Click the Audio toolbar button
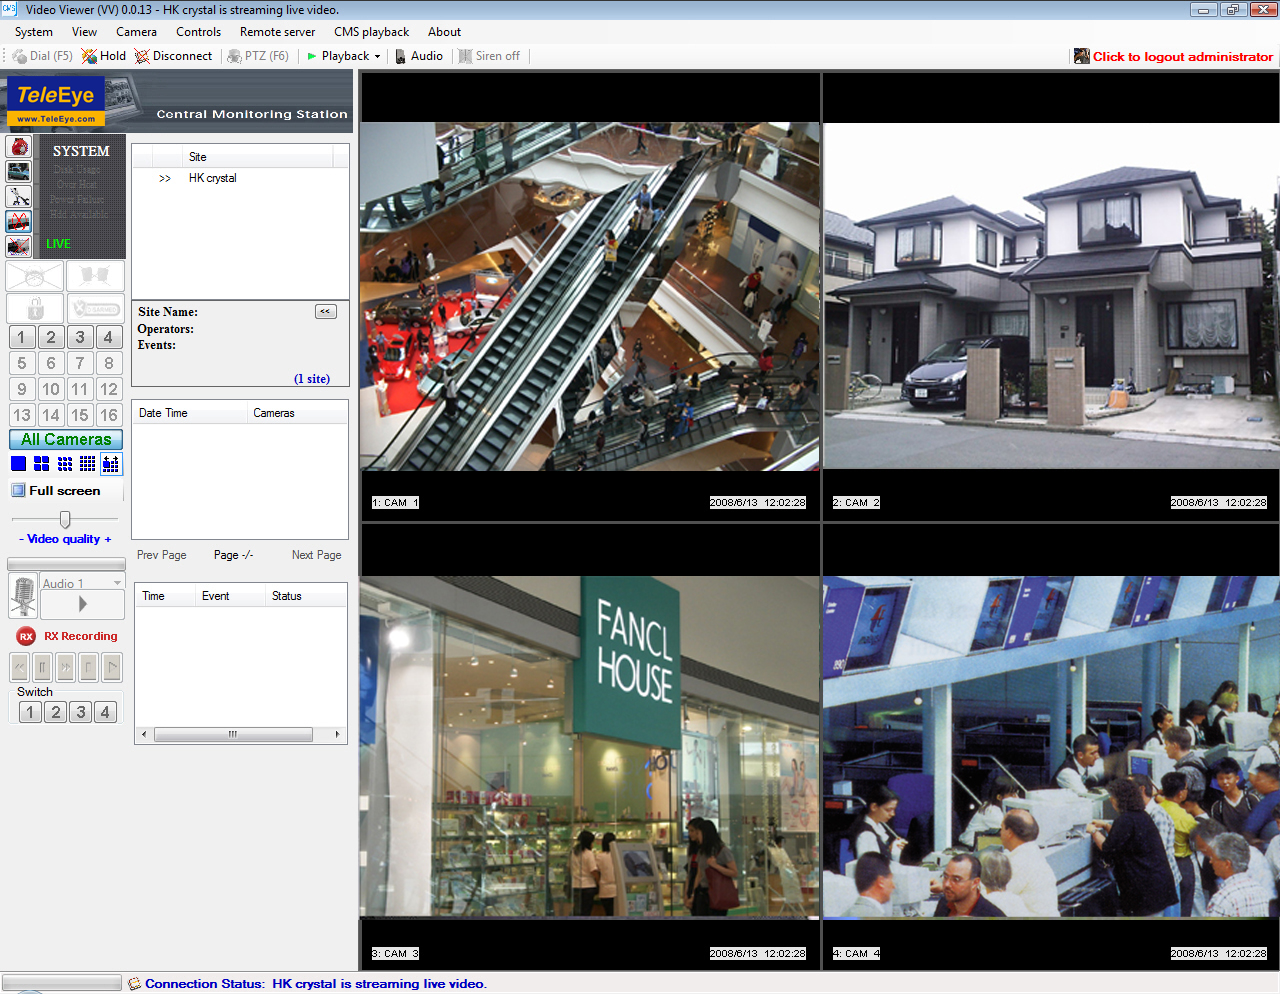1280x994 pixels. [418, 56]
